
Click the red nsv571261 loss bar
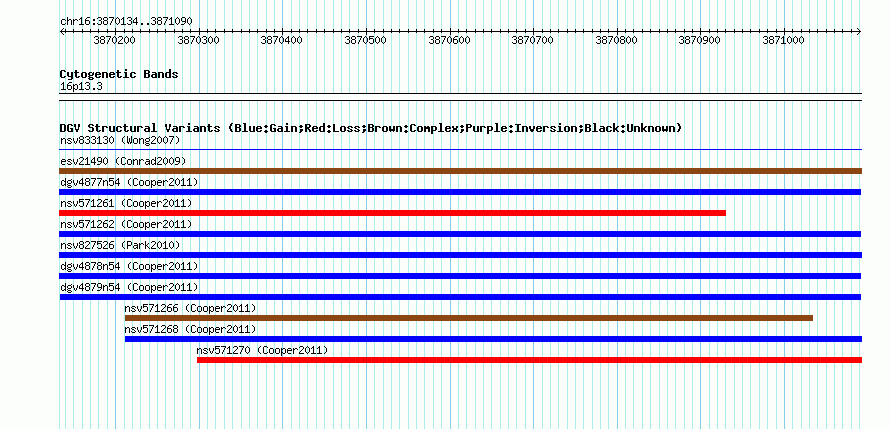[x=393, y=213]
